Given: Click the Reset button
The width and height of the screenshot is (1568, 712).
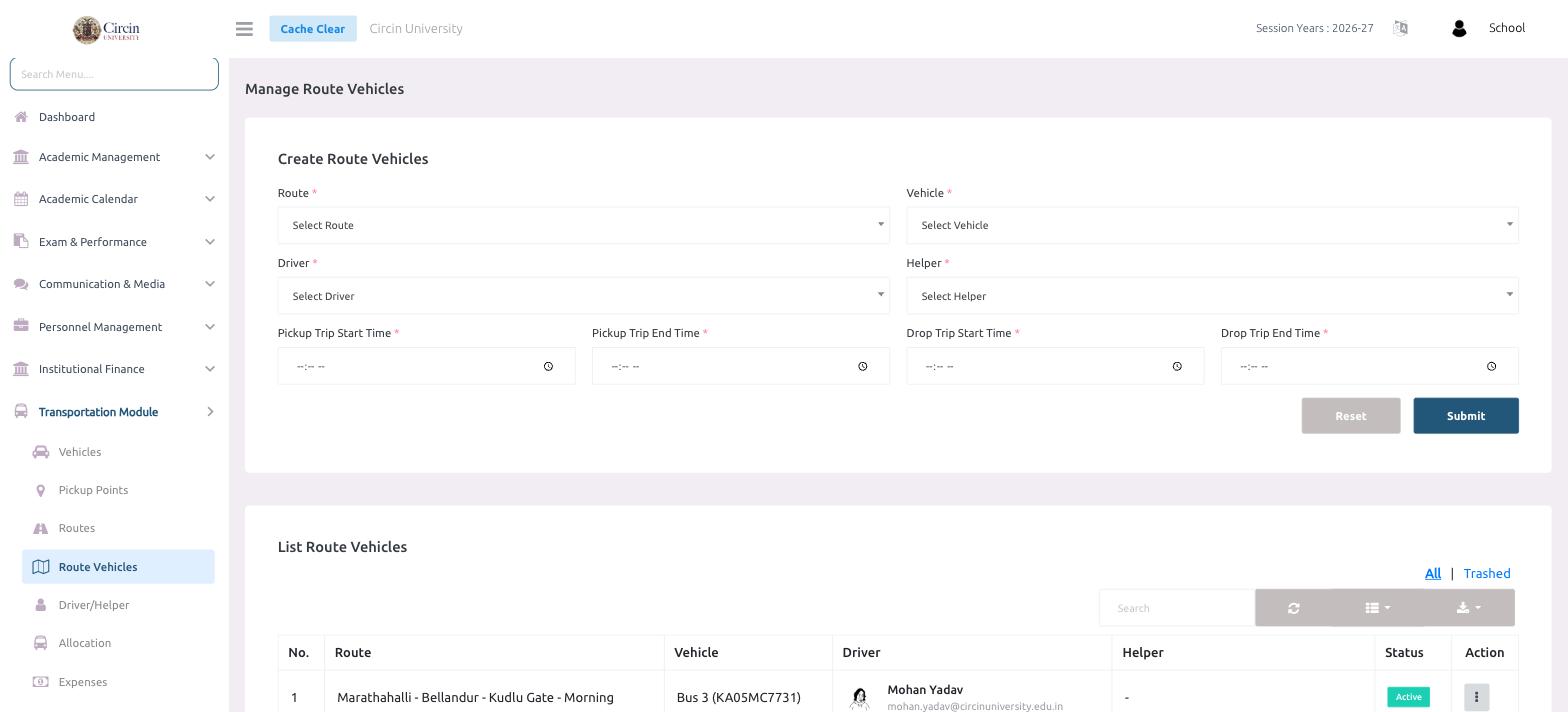Looking at the screenshot, I should [1351, 416].
